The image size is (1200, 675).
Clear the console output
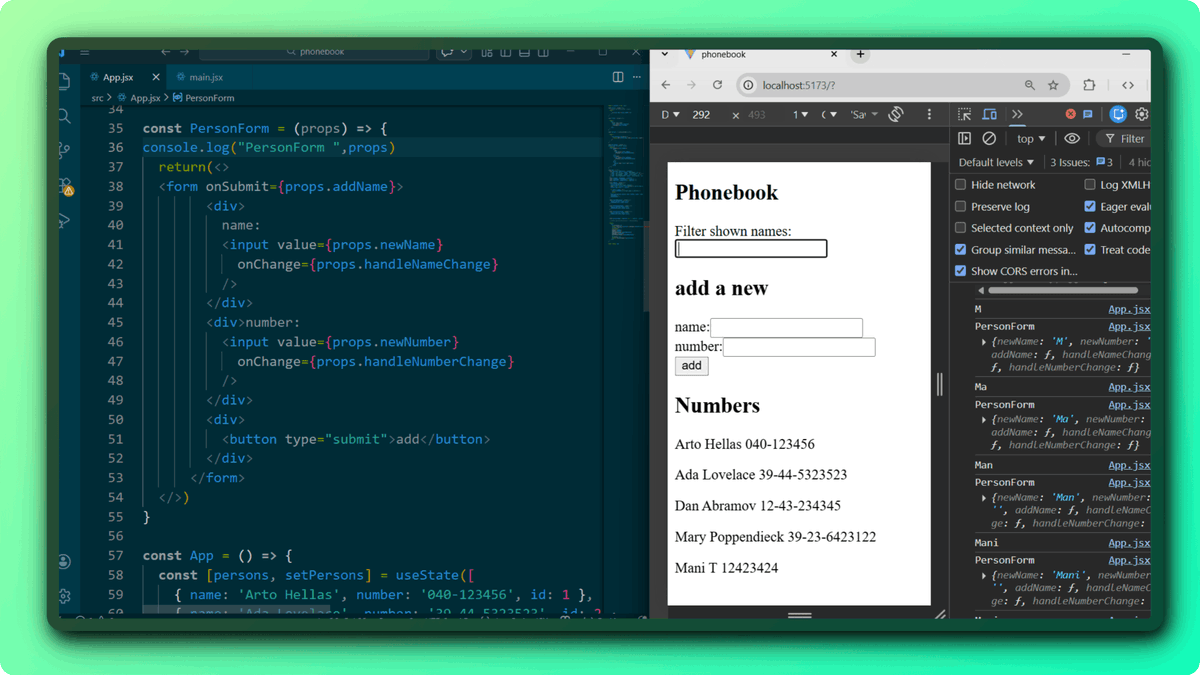coord(989,139)
